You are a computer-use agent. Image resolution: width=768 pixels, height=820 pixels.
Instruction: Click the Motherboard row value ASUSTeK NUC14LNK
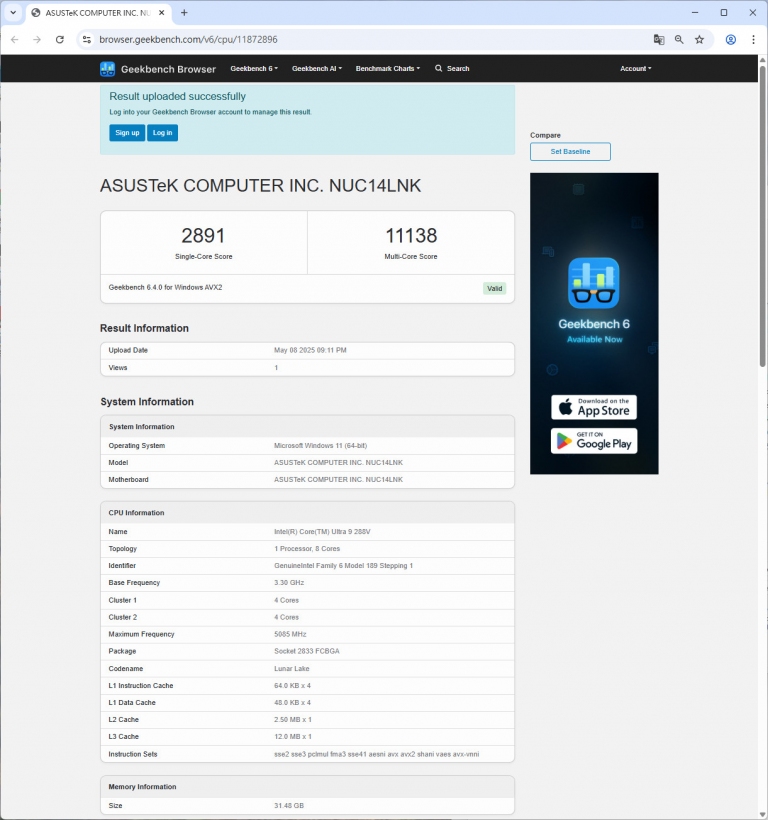[338, 480]
